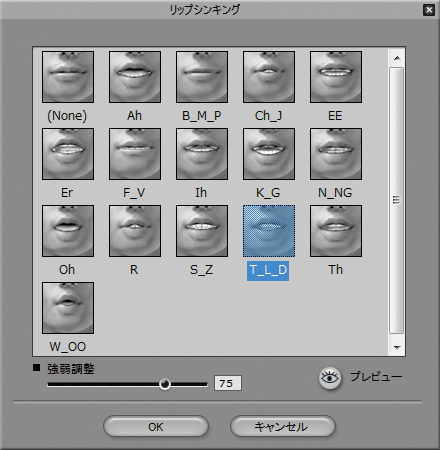
Task: Click the strength value field showing 75
Action: [228, 383]
